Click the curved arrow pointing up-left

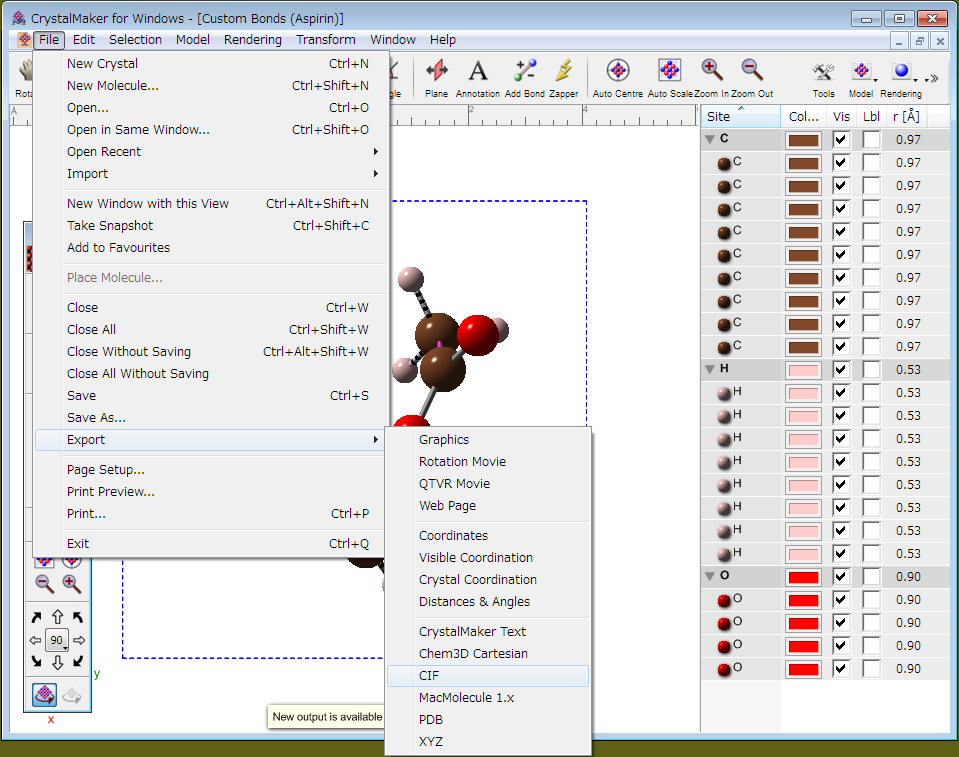pyautogui.click(x=78, y=618)
